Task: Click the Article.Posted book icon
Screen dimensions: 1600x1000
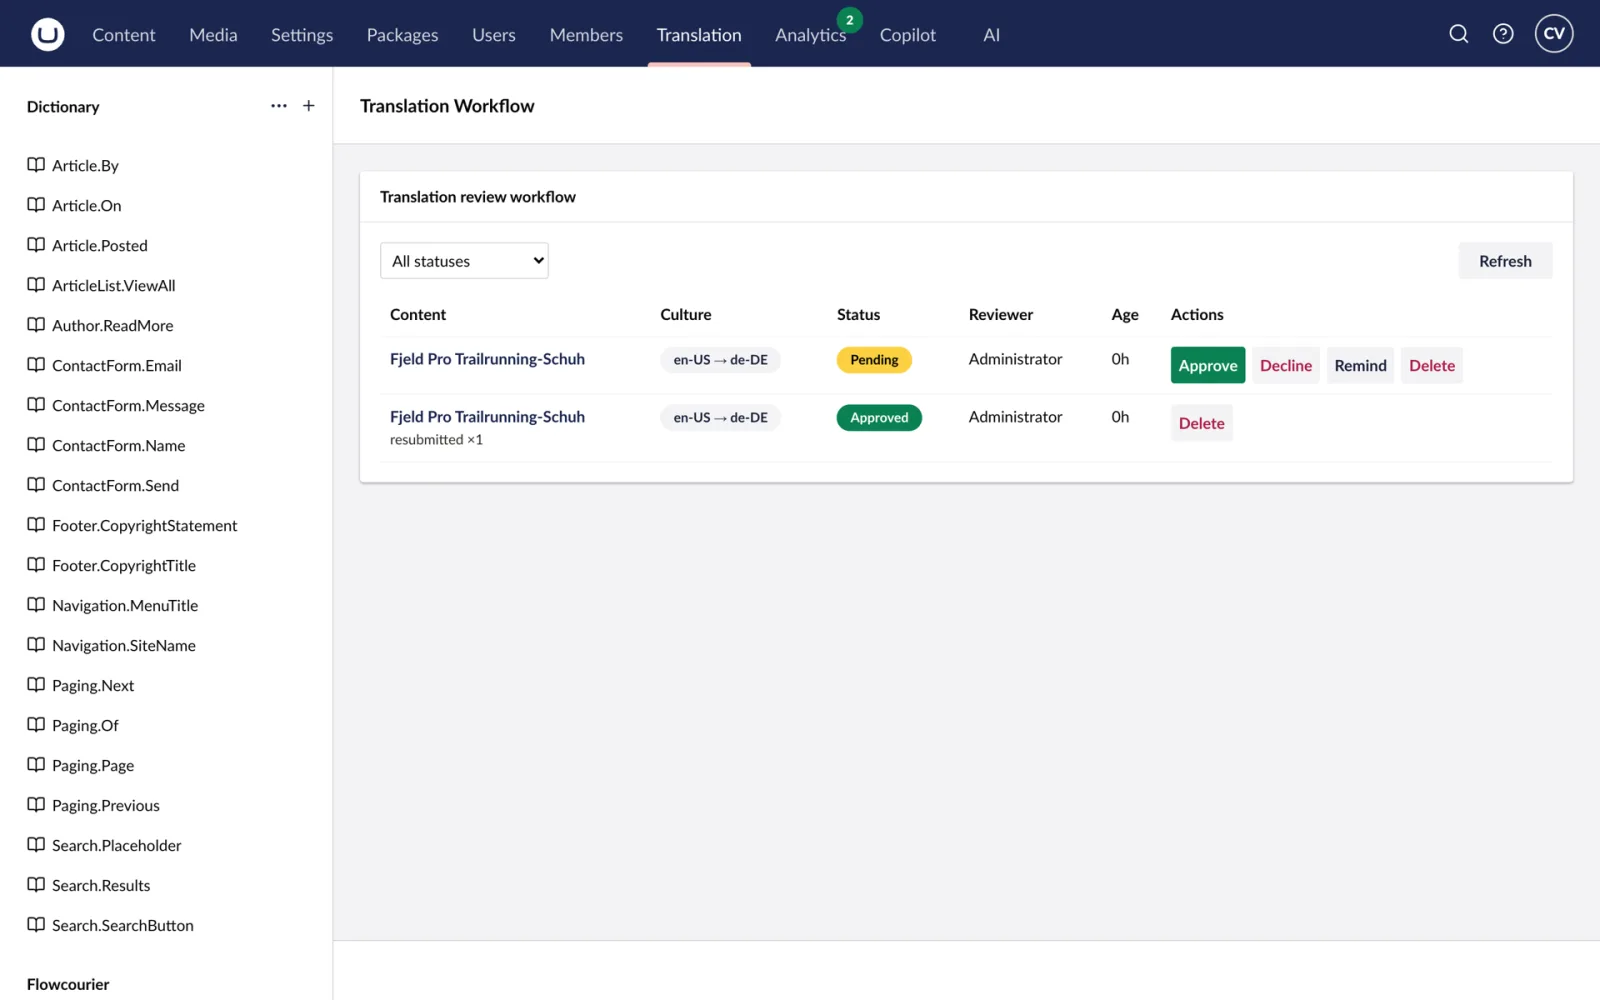Action: click(x=36, y=245)
